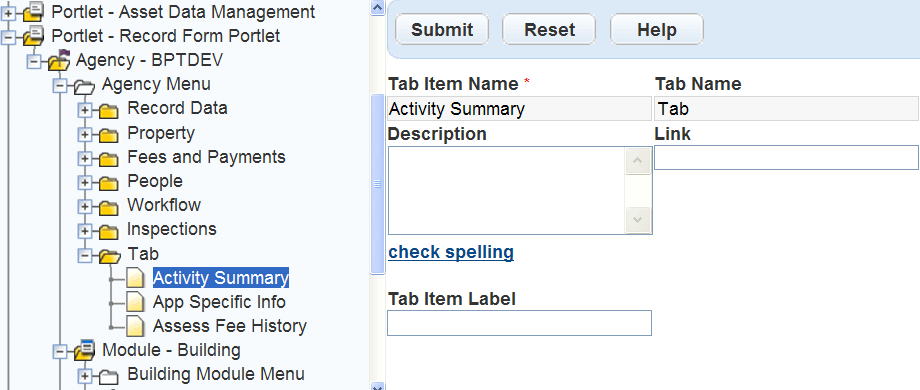The height and width of the screenshot is (390, 920).
Task: Click the Assess Fee History page icon
Action: point(136,326)
